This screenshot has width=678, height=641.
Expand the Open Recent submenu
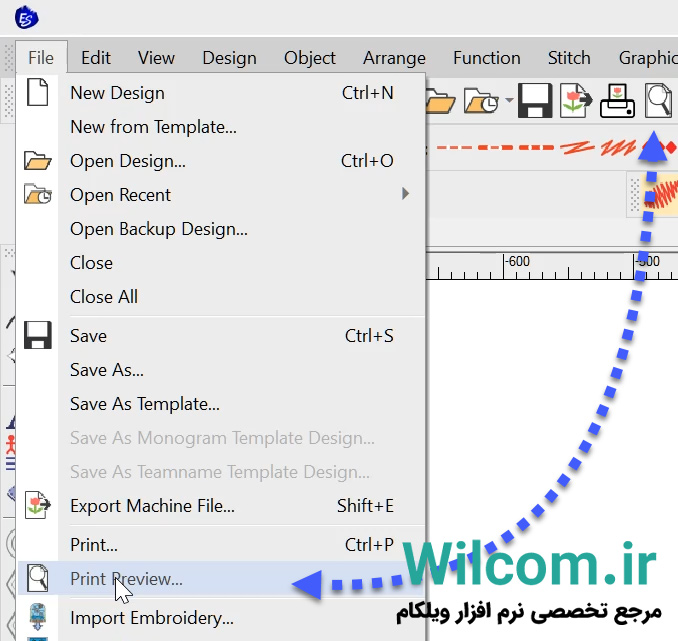pyautogui.click(x=221, y=195)
